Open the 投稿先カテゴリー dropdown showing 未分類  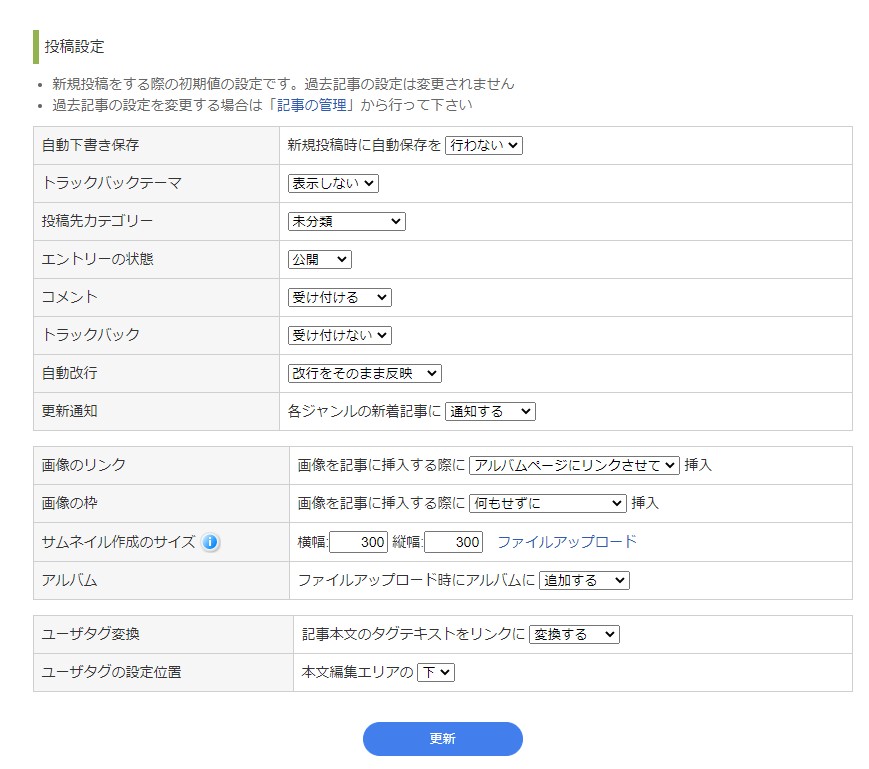[x=346, y=221]
